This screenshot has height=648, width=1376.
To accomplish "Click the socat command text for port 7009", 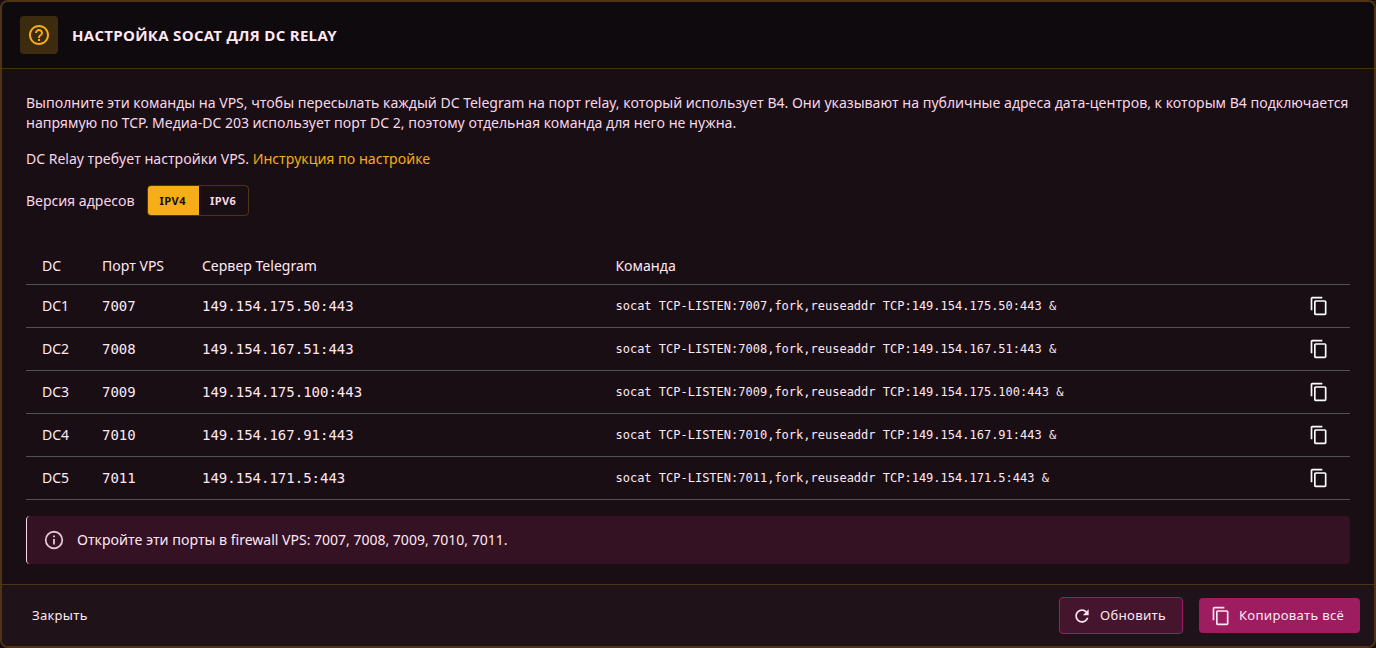I will click(840, 392).
